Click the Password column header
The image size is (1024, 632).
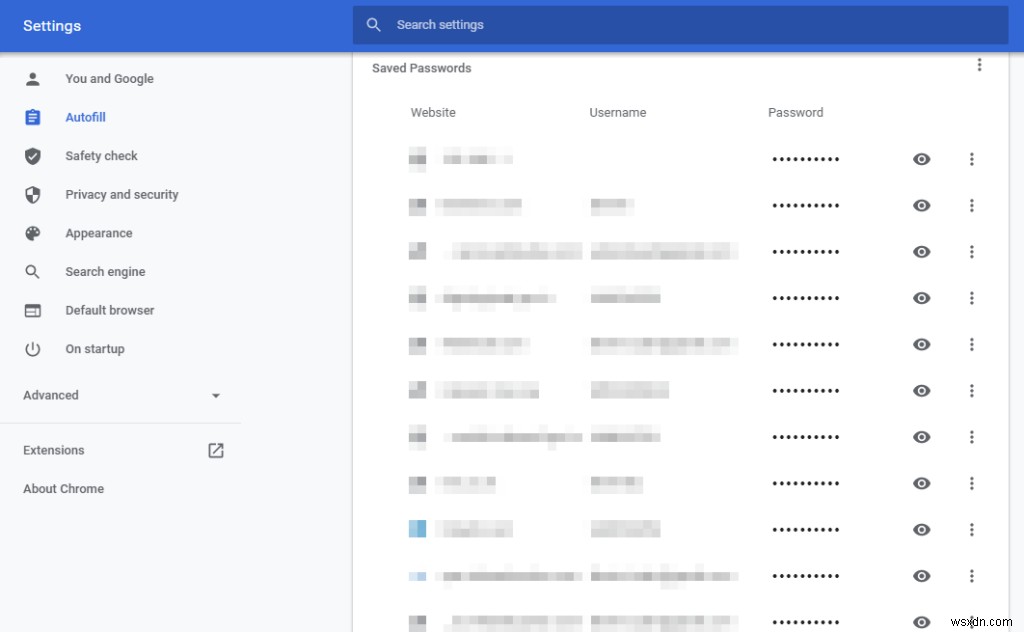[x=795, y=113]
